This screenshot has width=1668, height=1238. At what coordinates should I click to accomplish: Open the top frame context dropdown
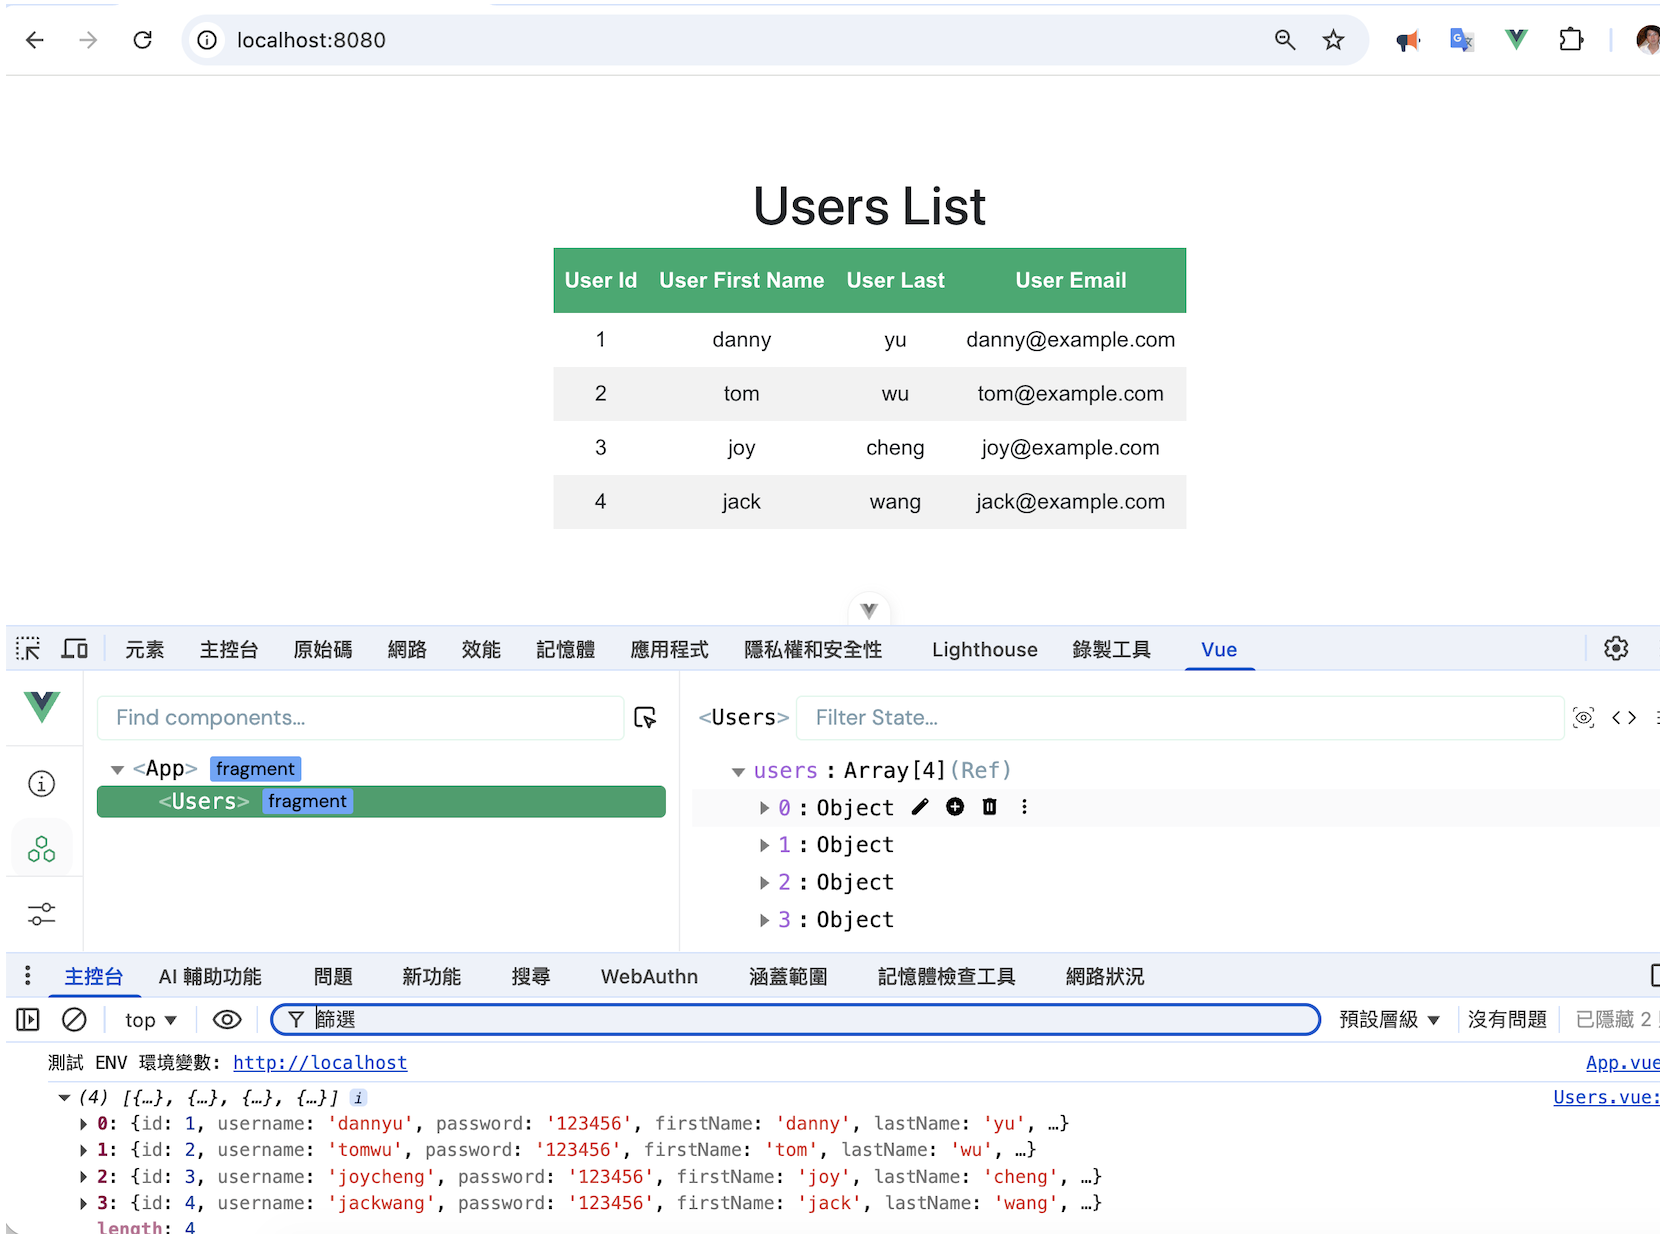coord(150,1019)
